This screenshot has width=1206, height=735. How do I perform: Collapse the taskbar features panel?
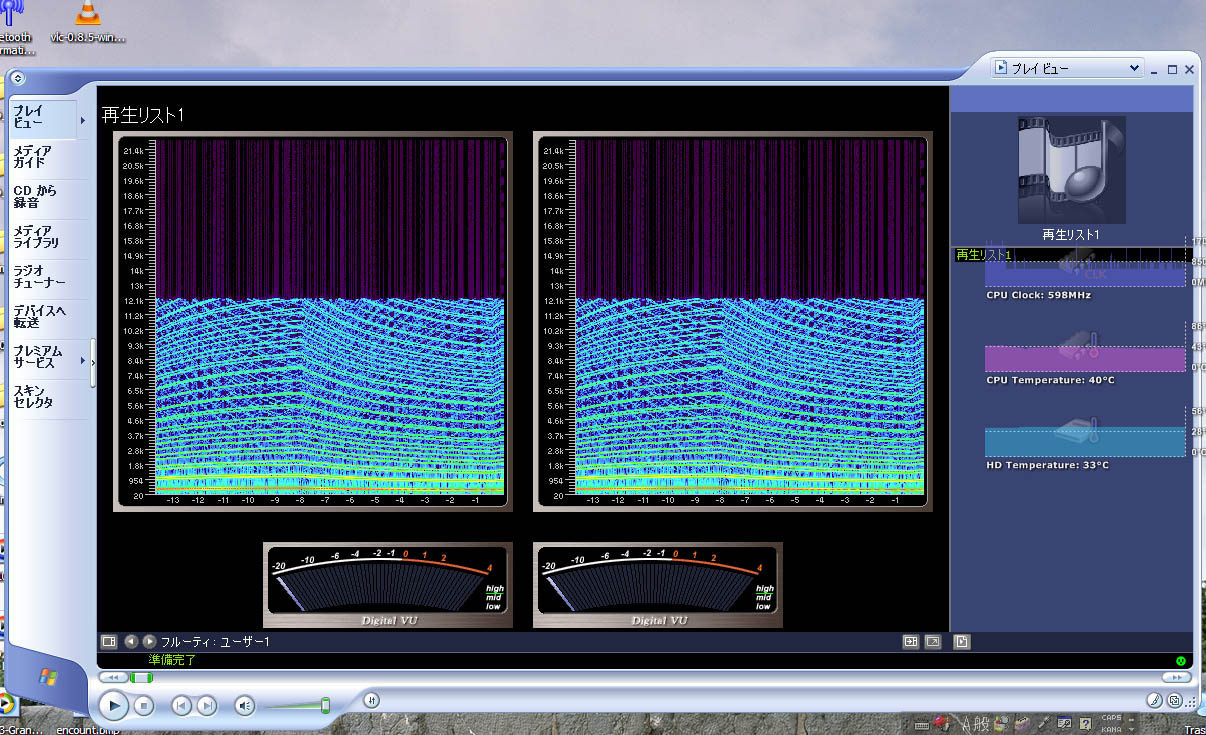coord(93,354)
